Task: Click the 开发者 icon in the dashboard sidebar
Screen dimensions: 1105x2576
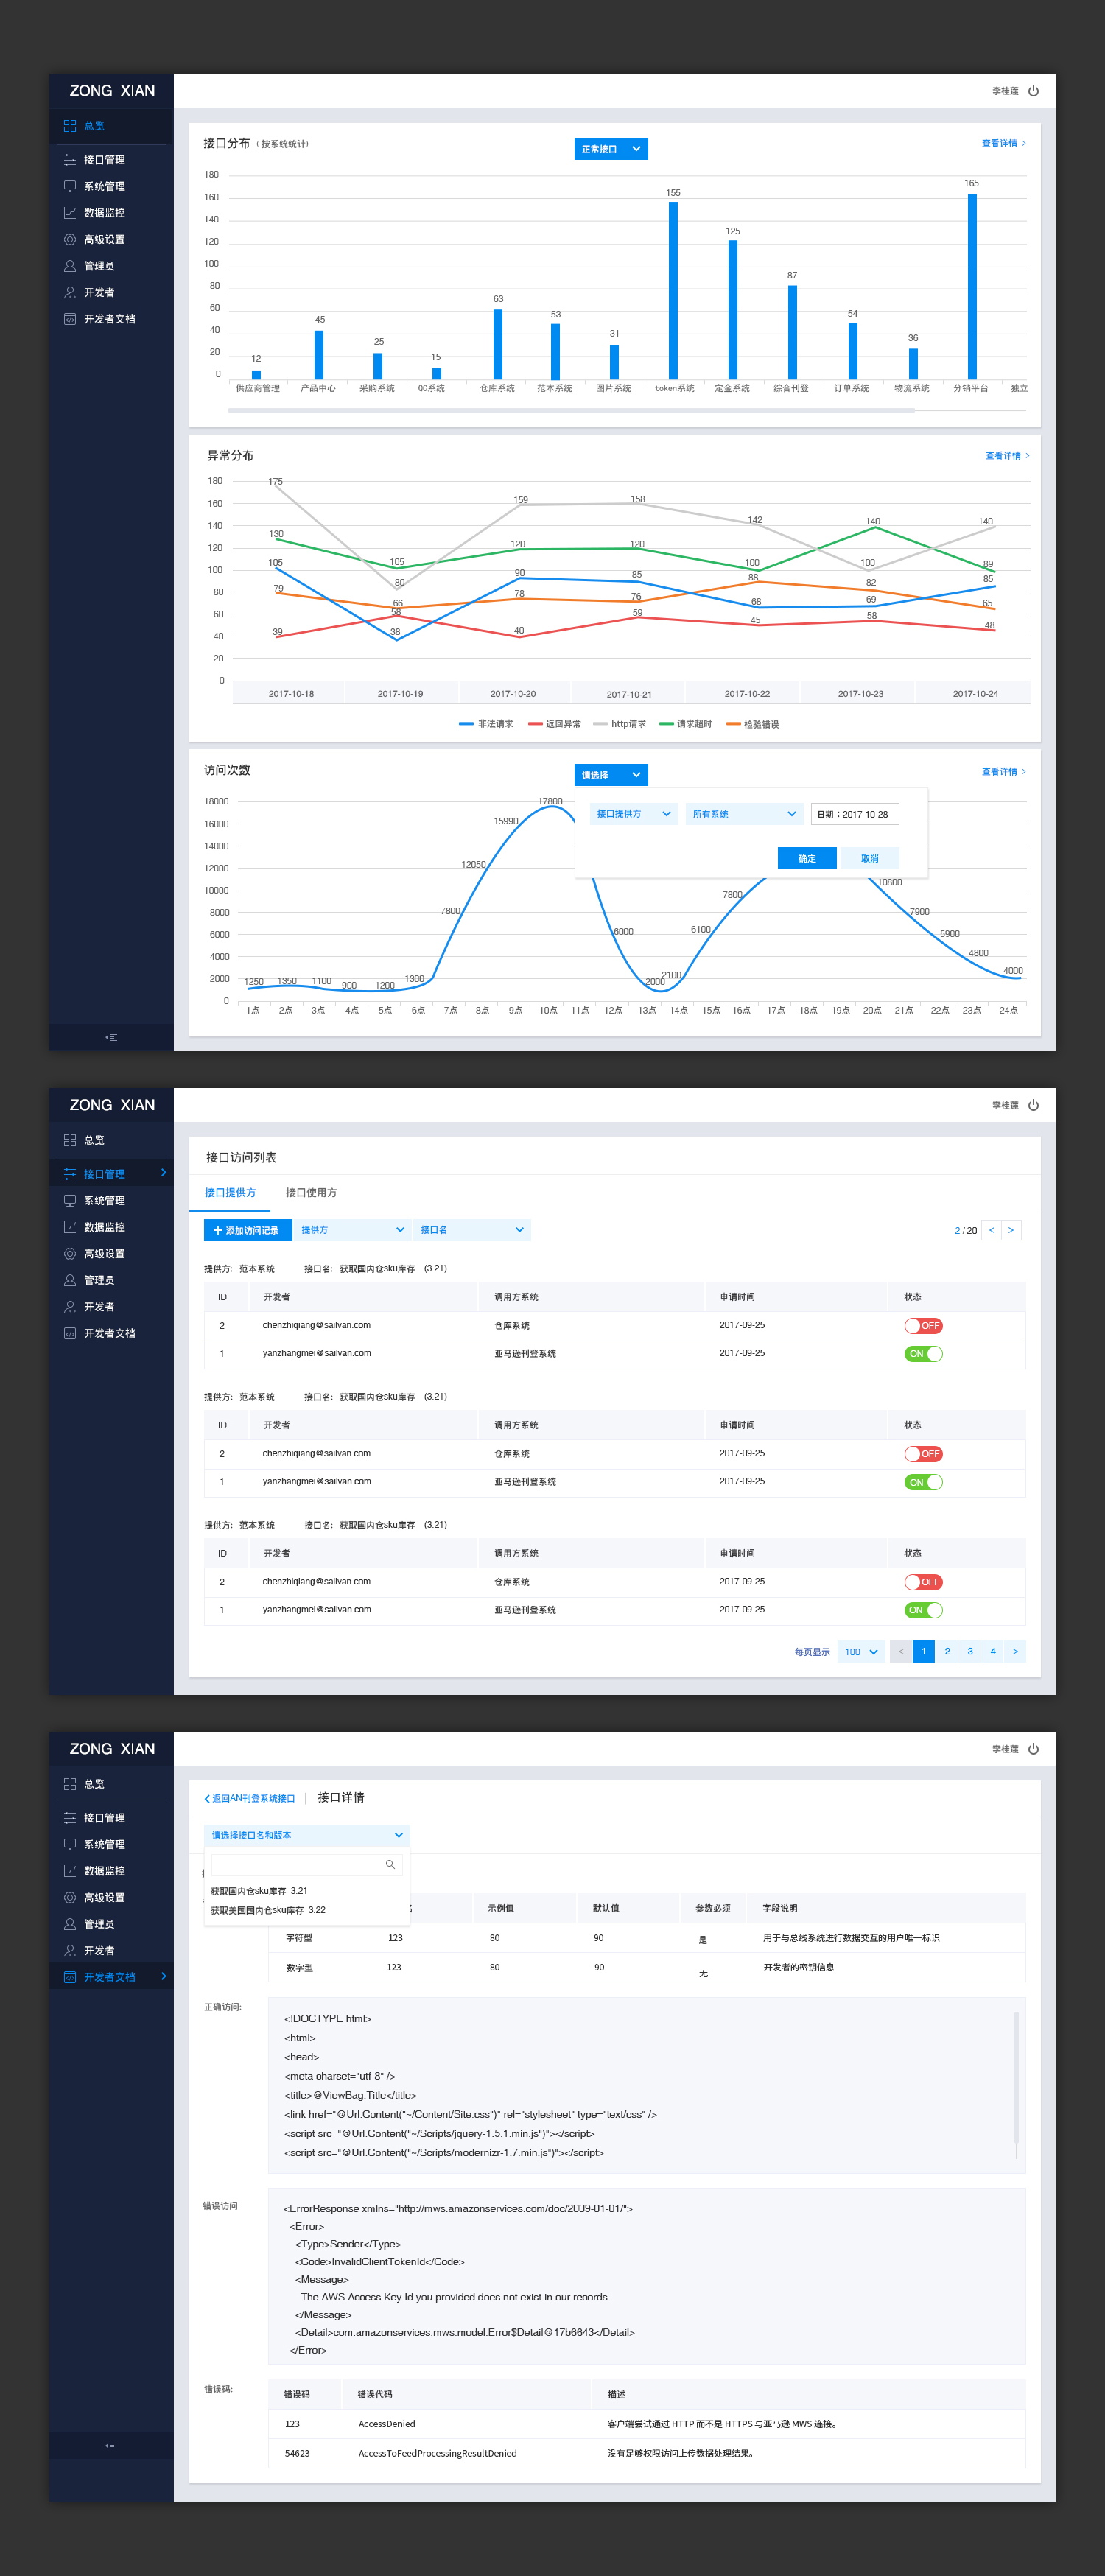Action: tap(70, 292)
